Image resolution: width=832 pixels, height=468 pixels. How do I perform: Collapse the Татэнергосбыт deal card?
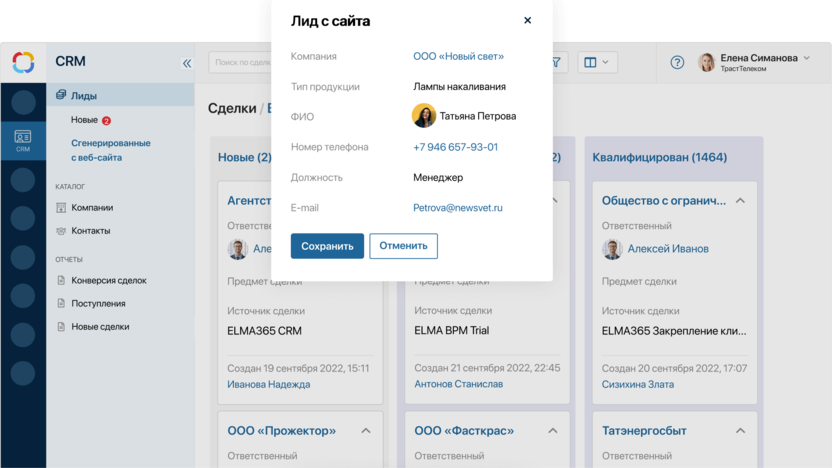pyautogui.click(x=740, y=431)
